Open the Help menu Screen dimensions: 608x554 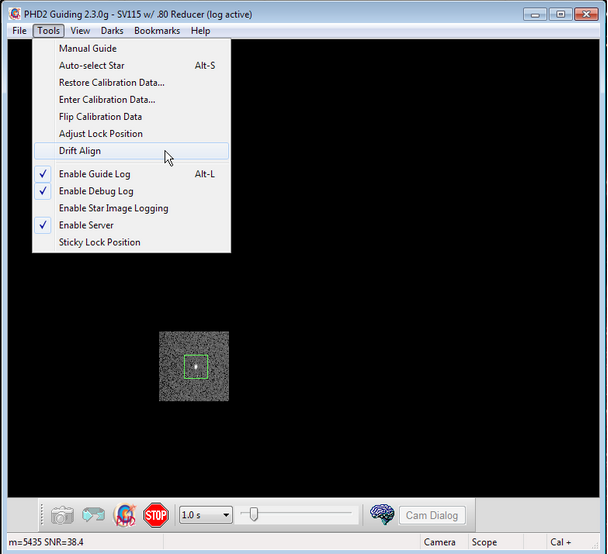click(x=200, y=31)
